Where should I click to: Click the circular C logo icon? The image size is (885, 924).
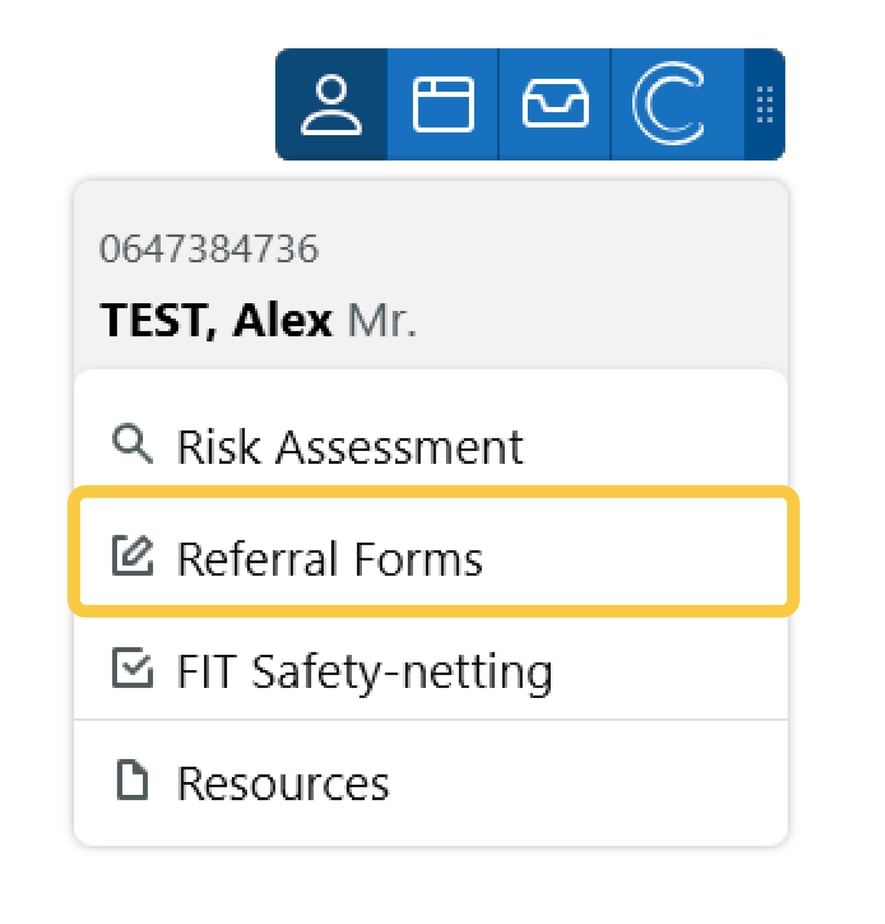[667, 104]
